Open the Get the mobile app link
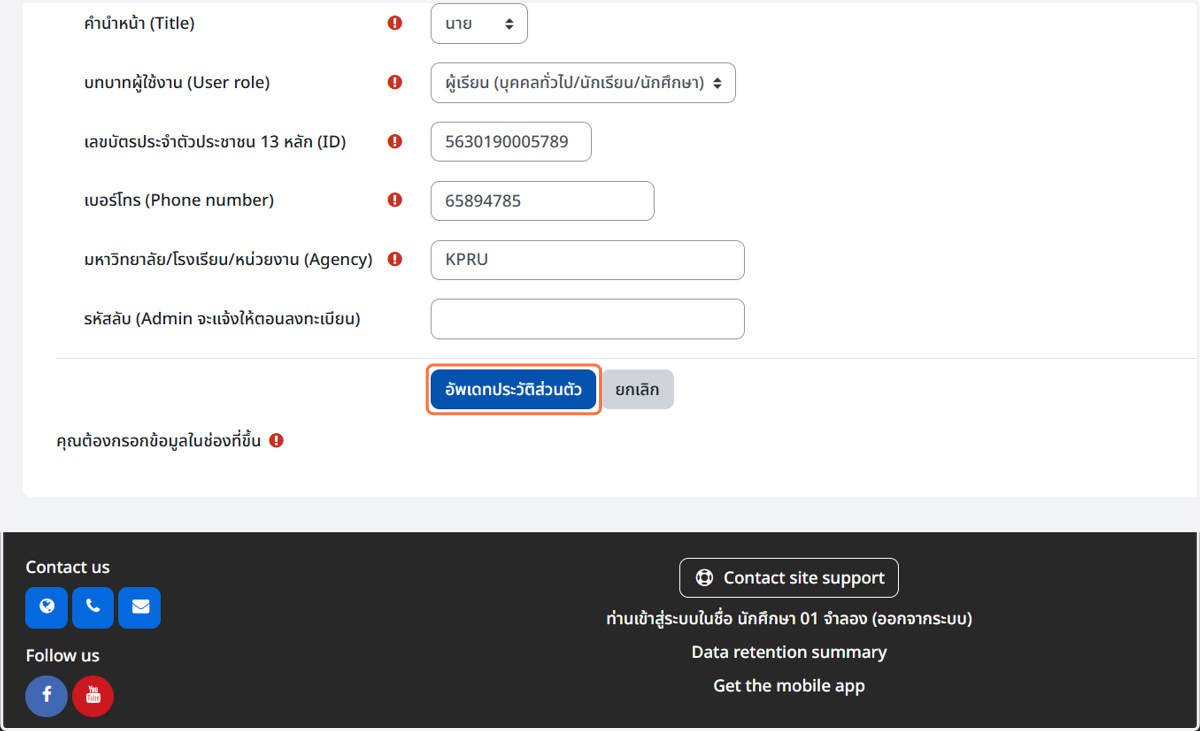The image size is (1200, 731). [x=789, y=686]
